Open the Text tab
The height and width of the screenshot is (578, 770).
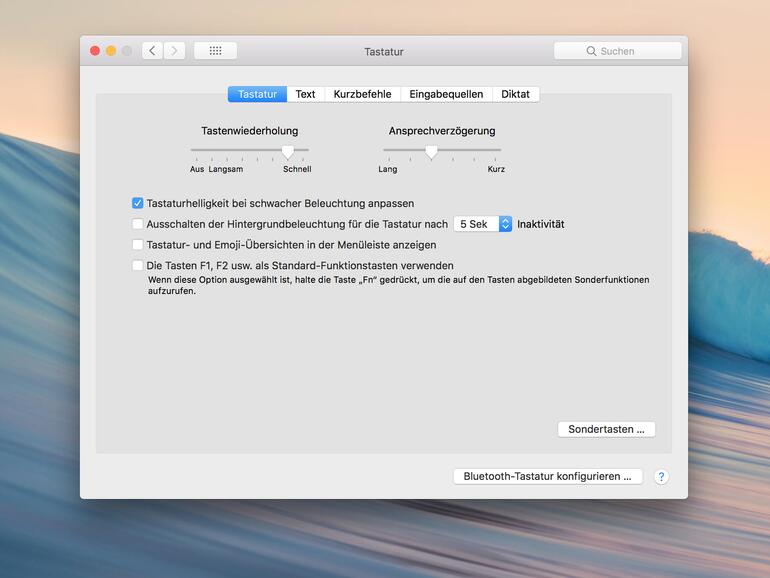tap(305, 94)
